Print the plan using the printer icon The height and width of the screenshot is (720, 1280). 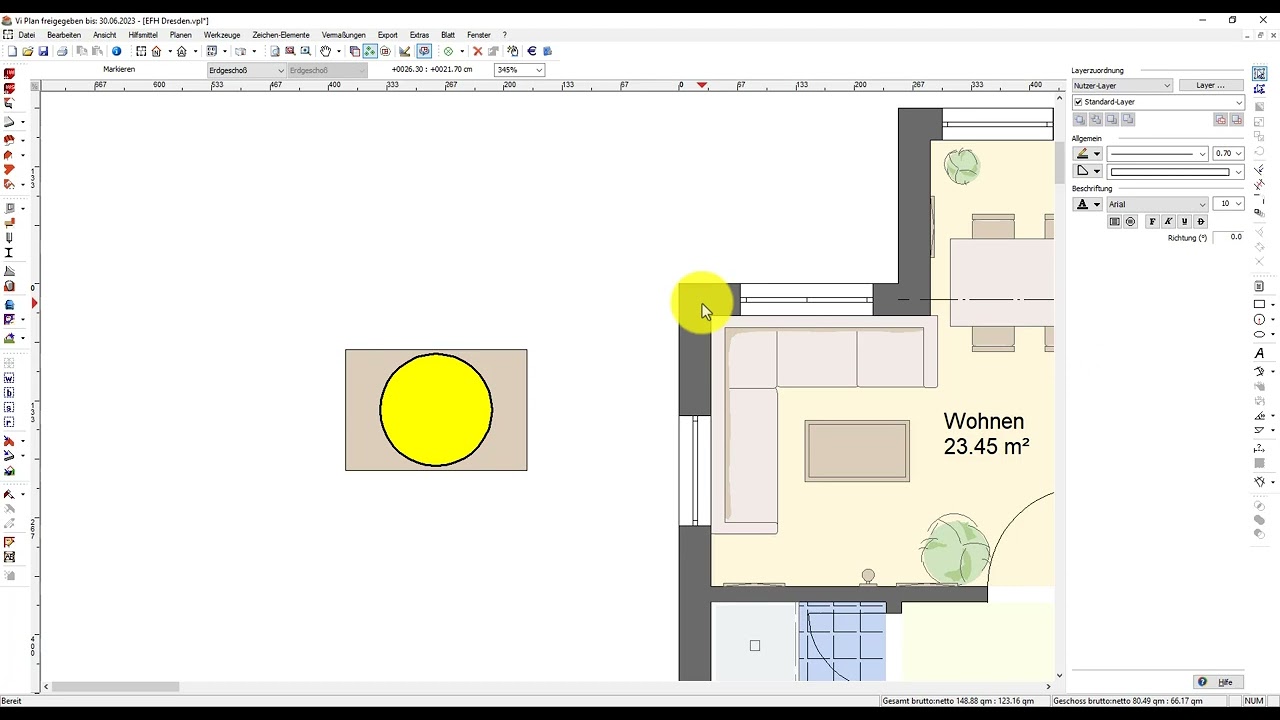[62, 51]
